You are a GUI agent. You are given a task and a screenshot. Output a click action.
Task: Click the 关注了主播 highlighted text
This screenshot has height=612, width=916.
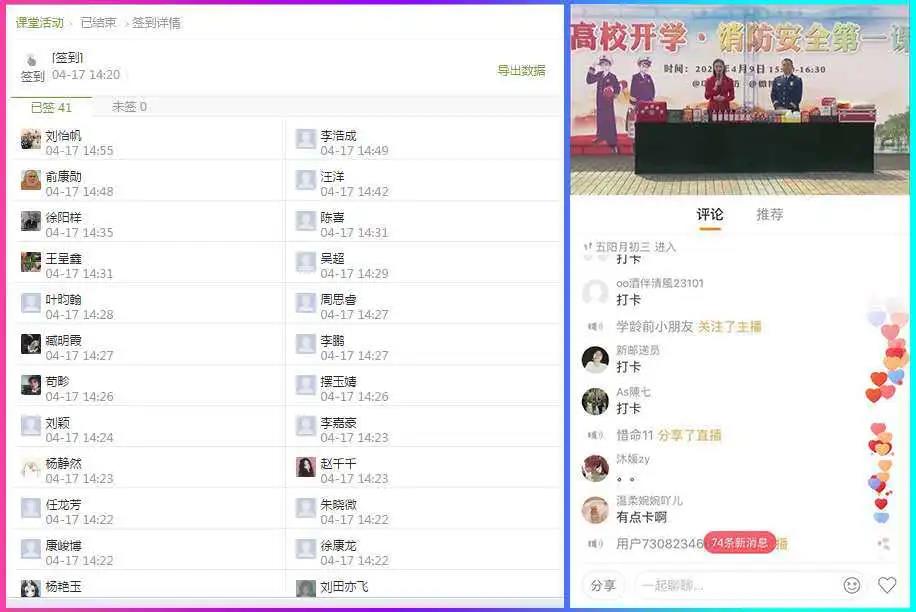731,322
